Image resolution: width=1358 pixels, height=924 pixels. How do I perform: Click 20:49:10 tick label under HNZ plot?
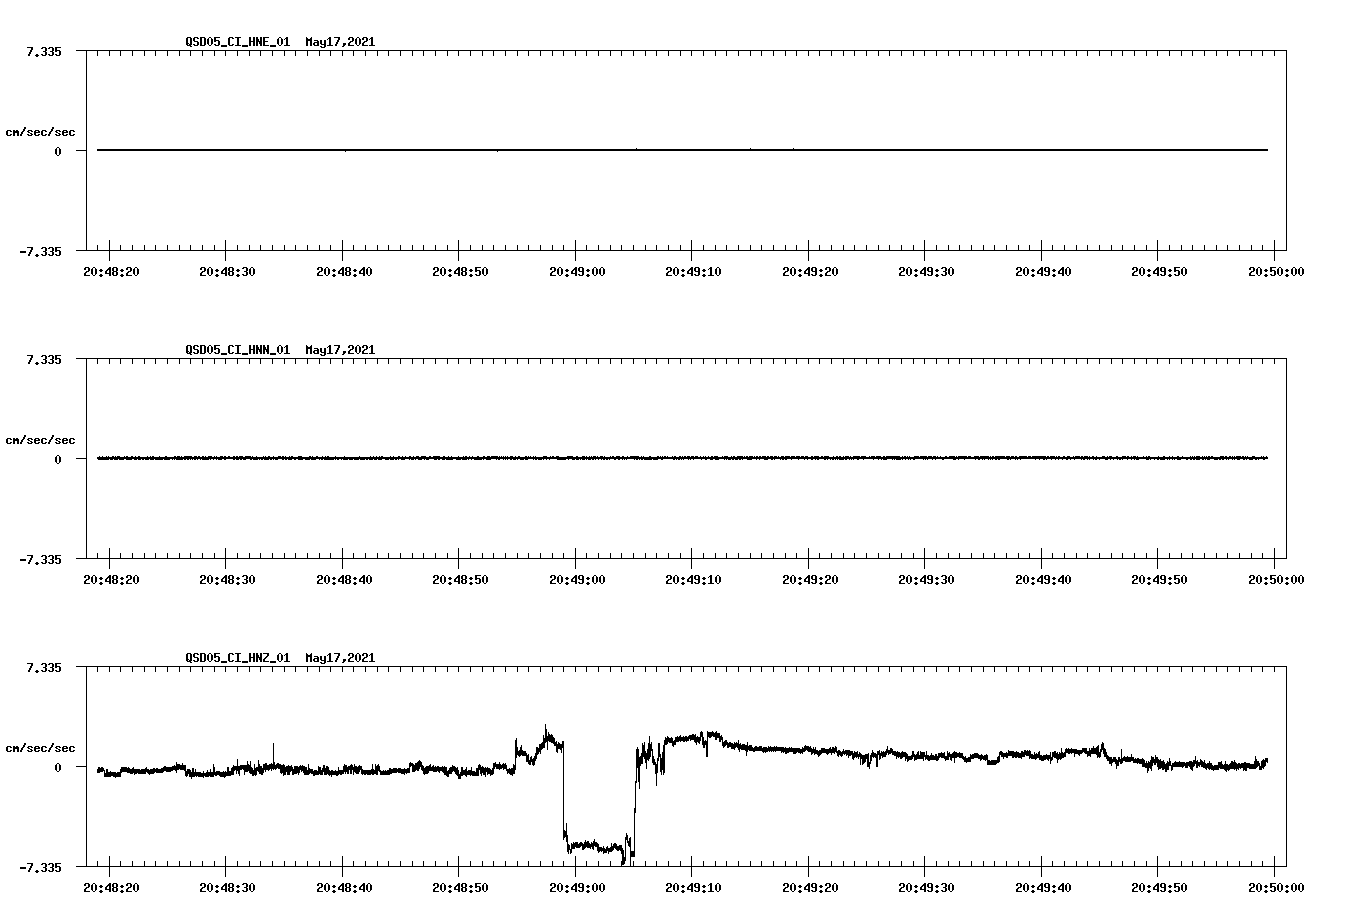click(x=692, y=887)
